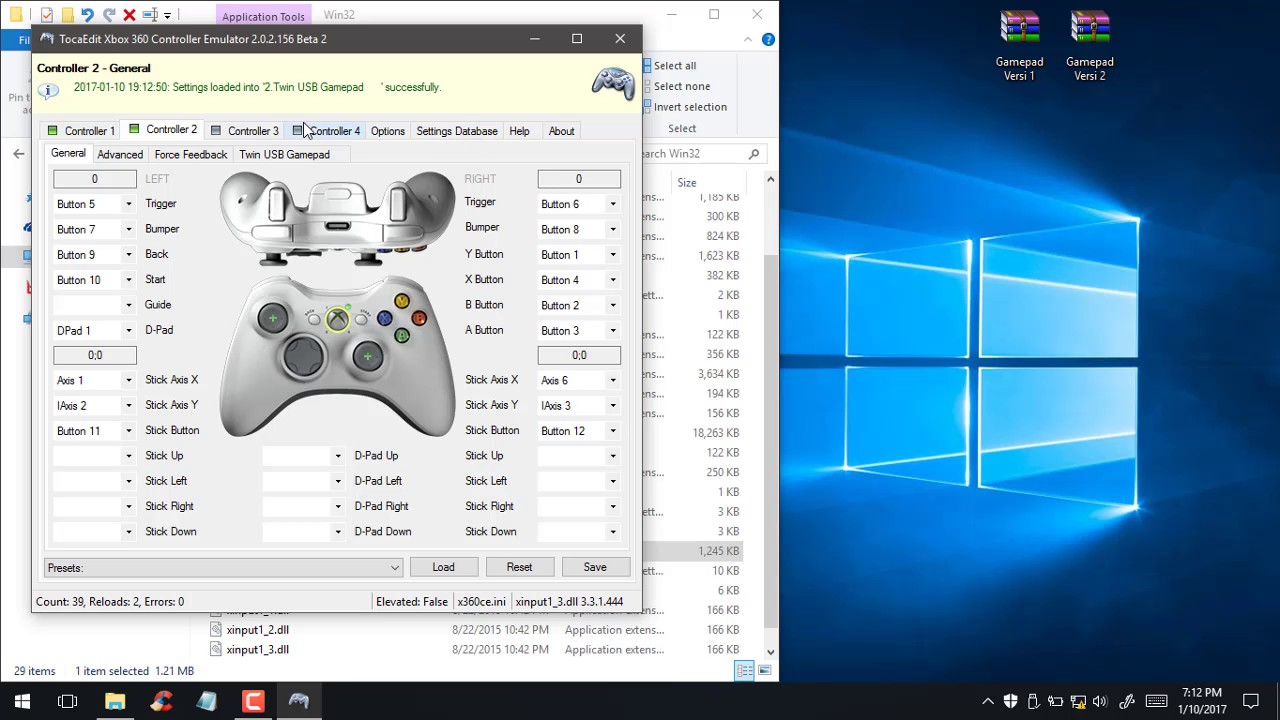Open File Explorer from the taskbar

[x=115, y=701]
